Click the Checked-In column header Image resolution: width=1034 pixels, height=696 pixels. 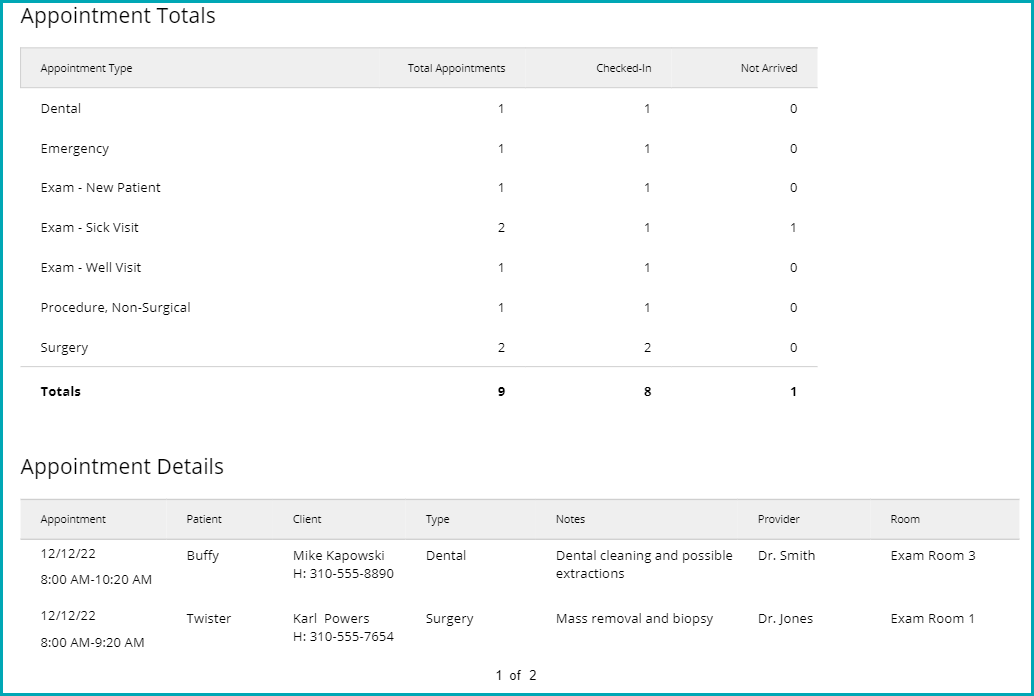[624, 69]
